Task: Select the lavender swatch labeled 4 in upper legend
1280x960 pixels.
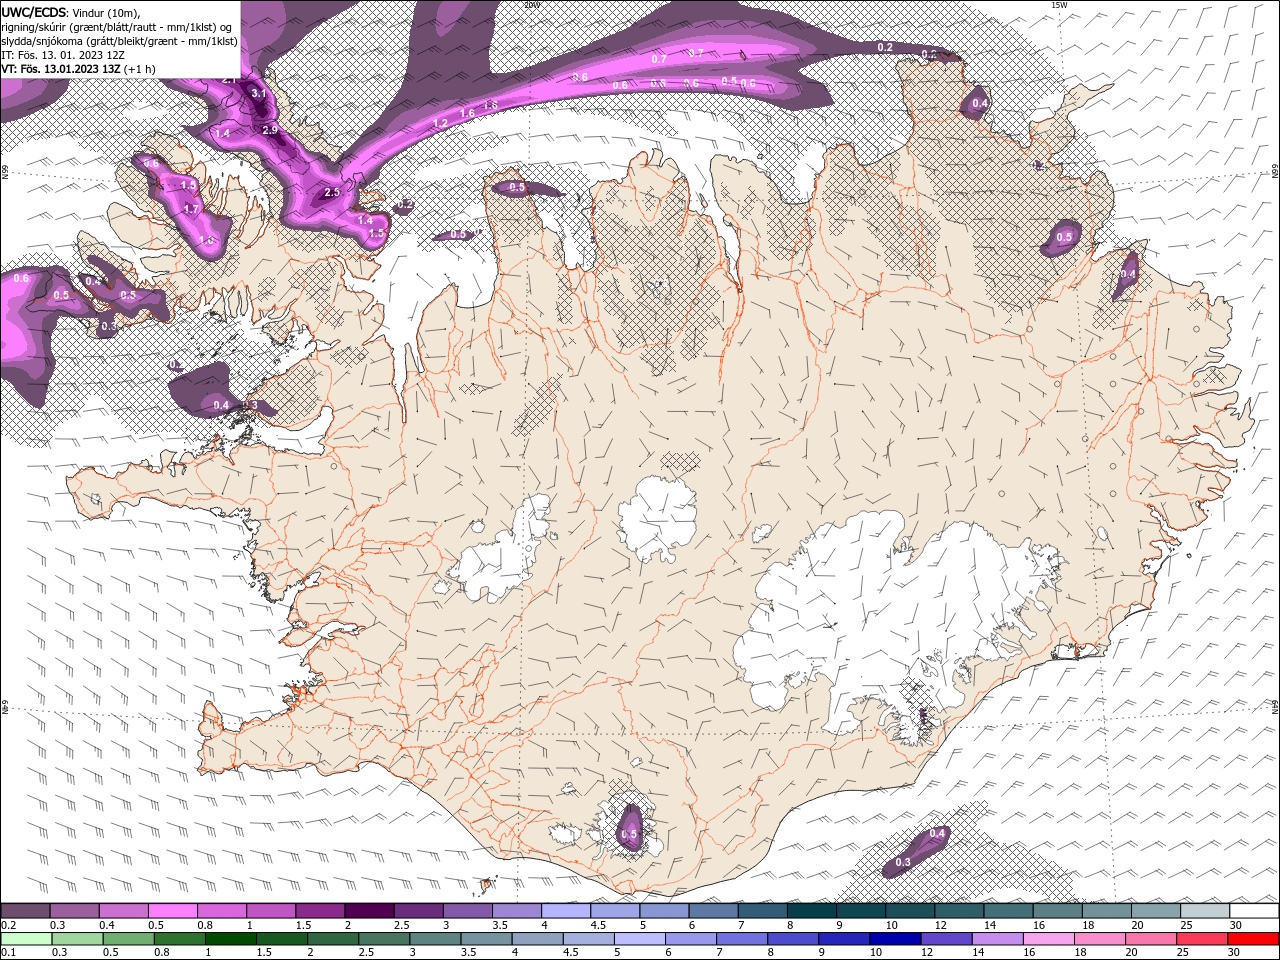Action: click(566, 911)
